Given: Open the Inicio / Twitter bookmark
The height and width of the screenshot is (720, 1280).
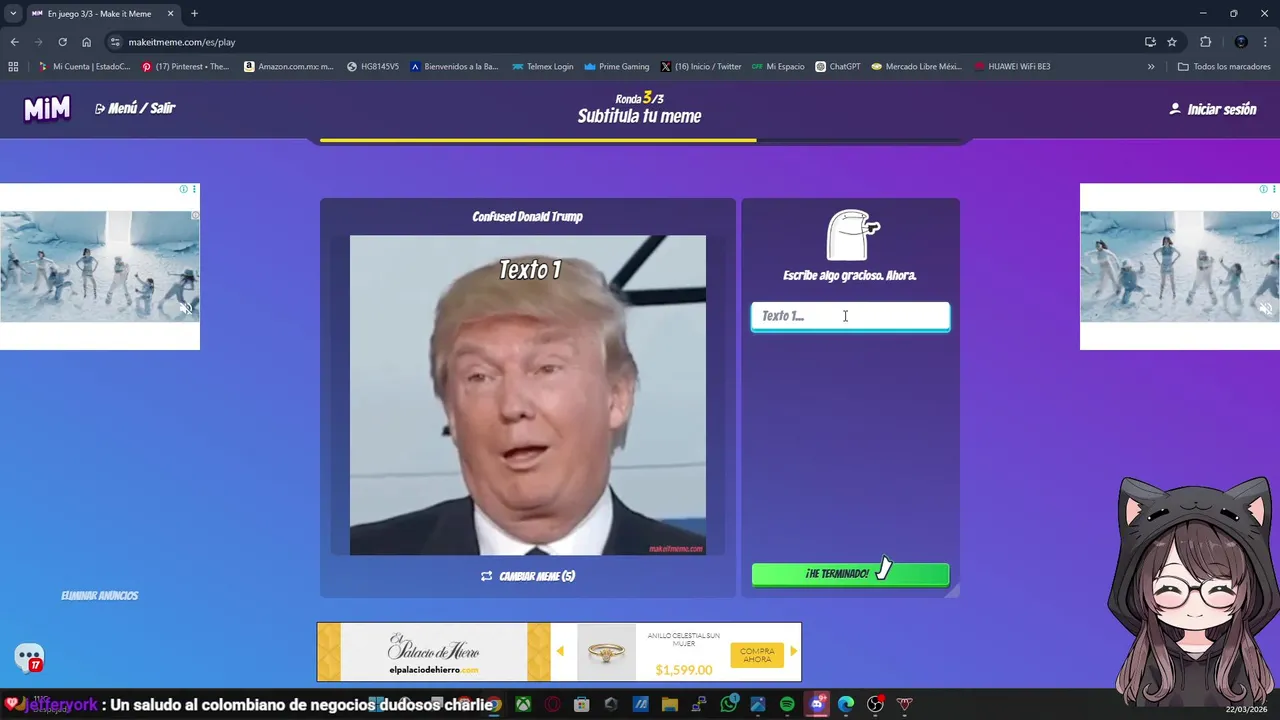Looking at the screenshot, I should tap(701, 67).
